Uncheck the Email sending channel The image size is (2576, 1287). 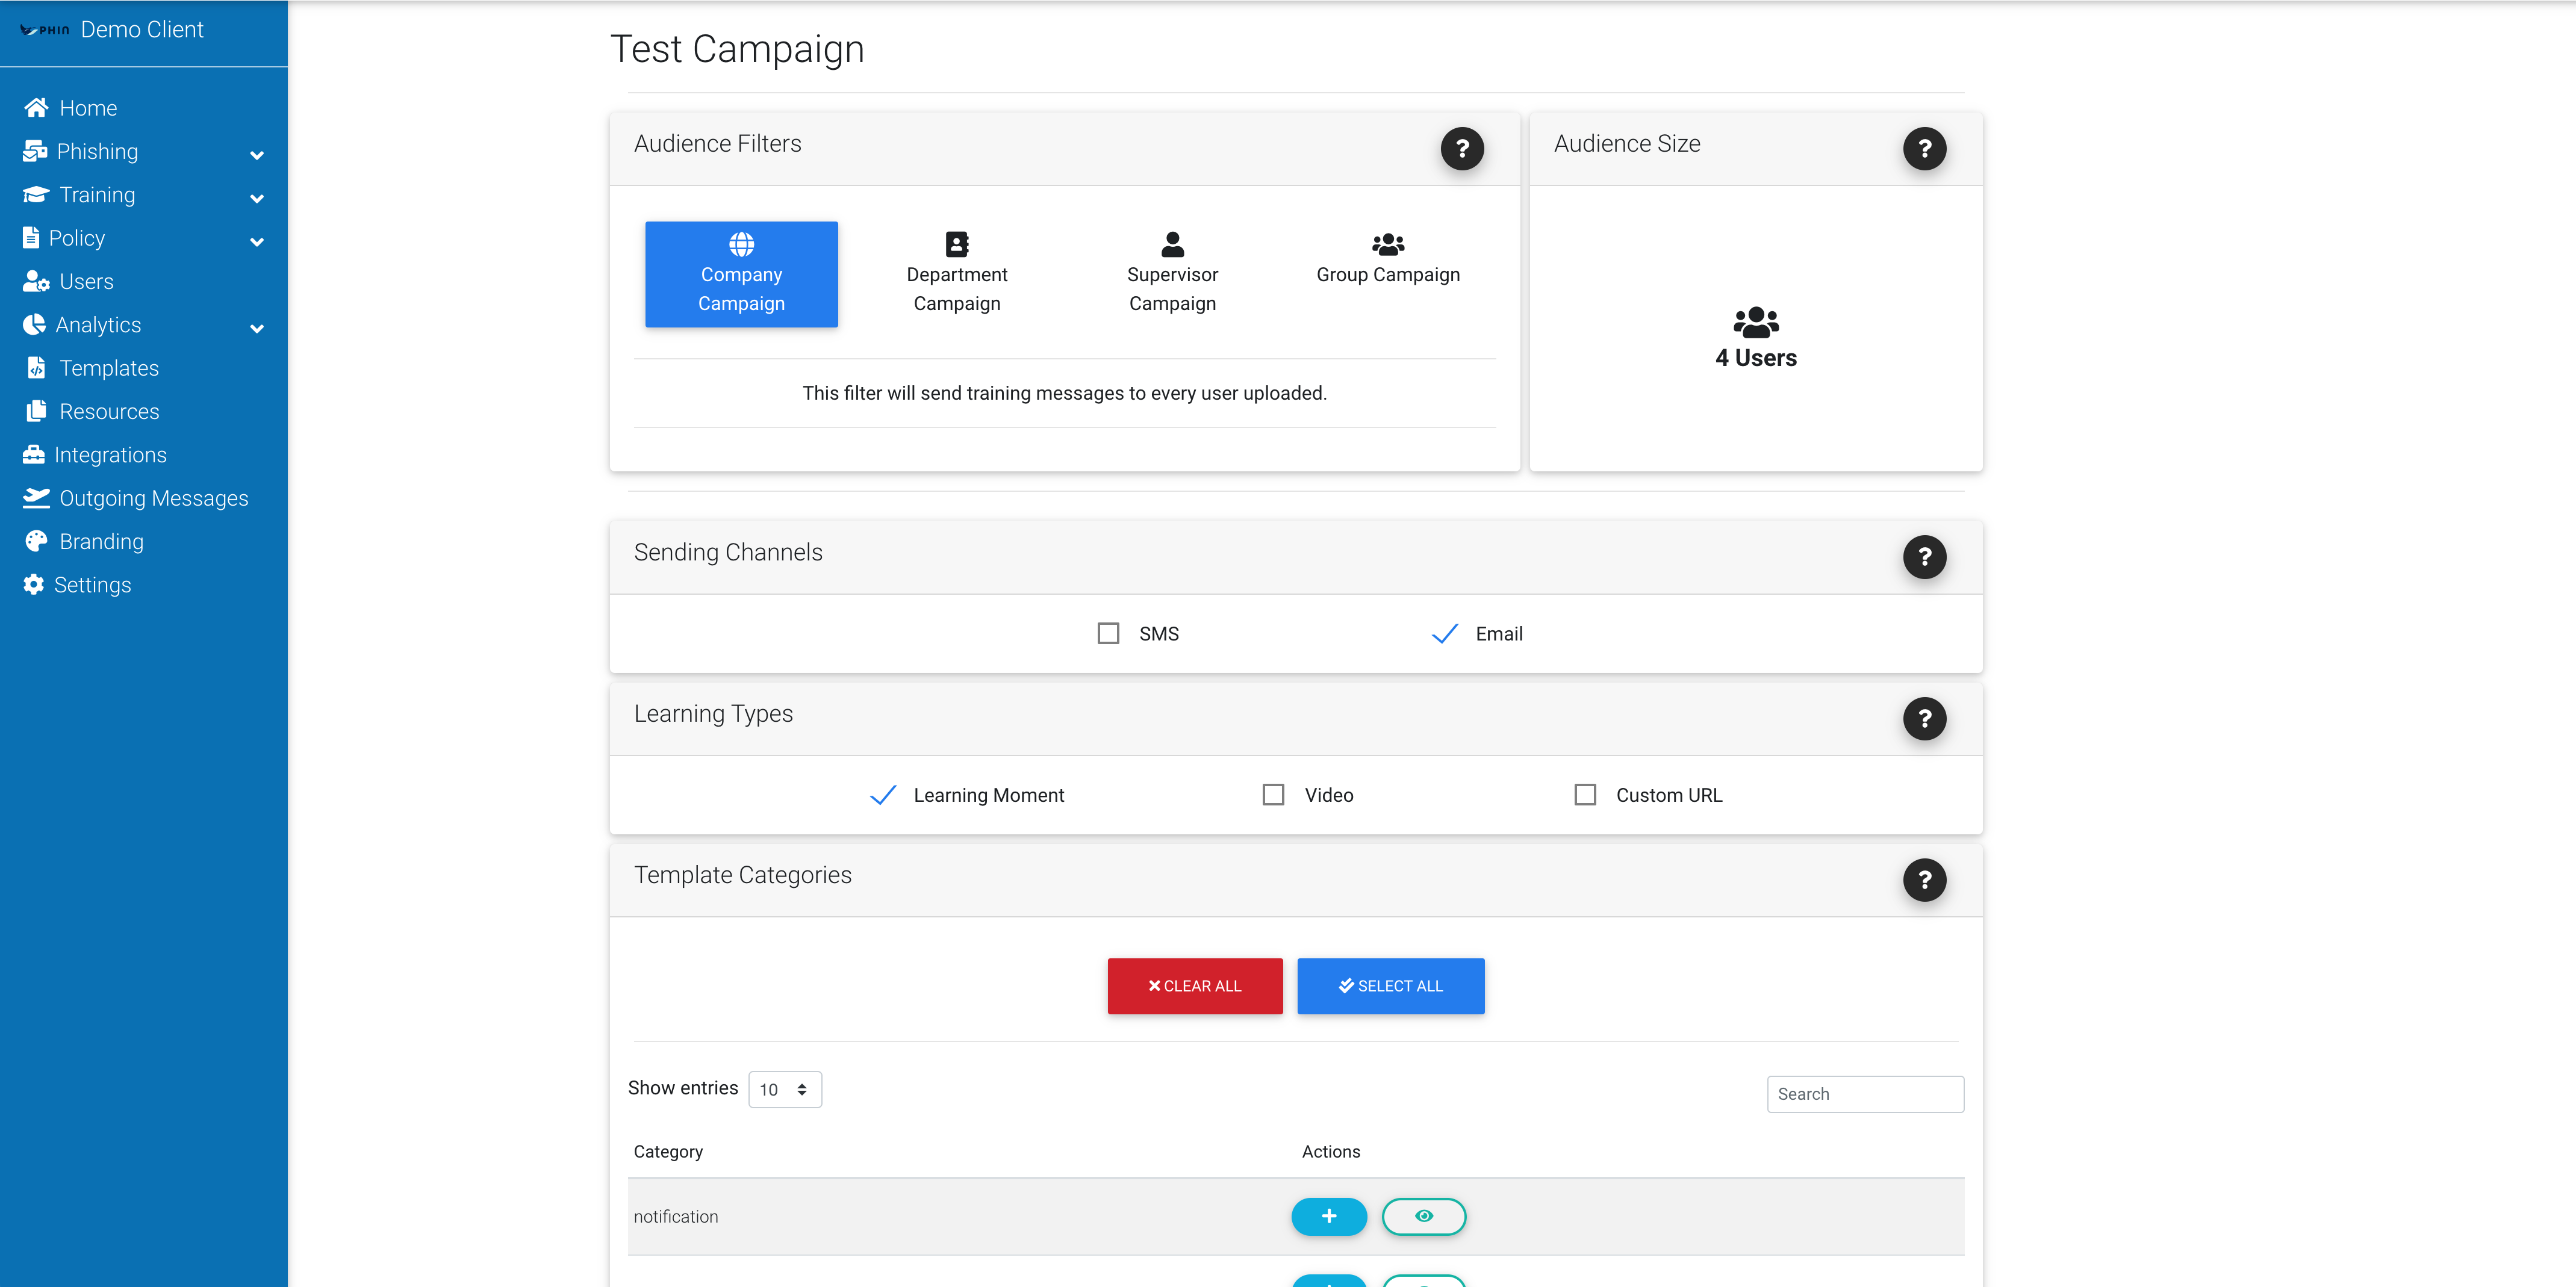(1444, 633)
